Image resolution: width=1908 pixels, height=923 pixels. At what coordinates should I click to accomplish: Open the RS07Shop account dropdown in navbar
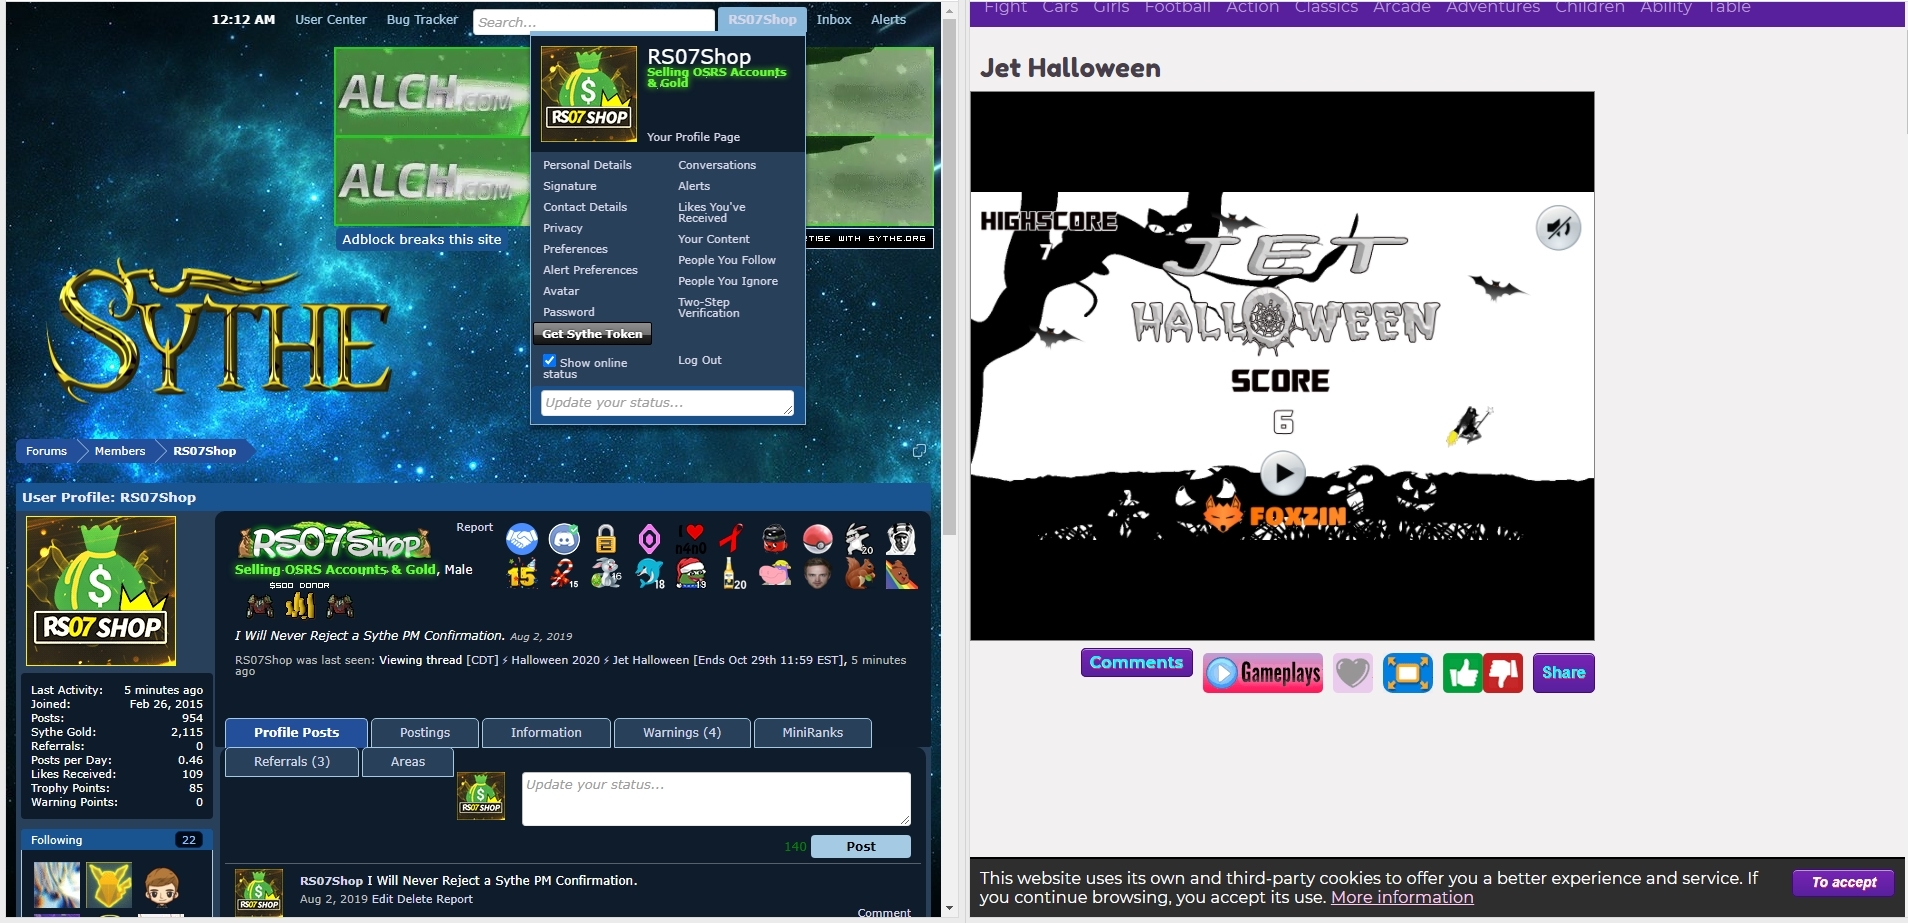[x=762, y=20]
